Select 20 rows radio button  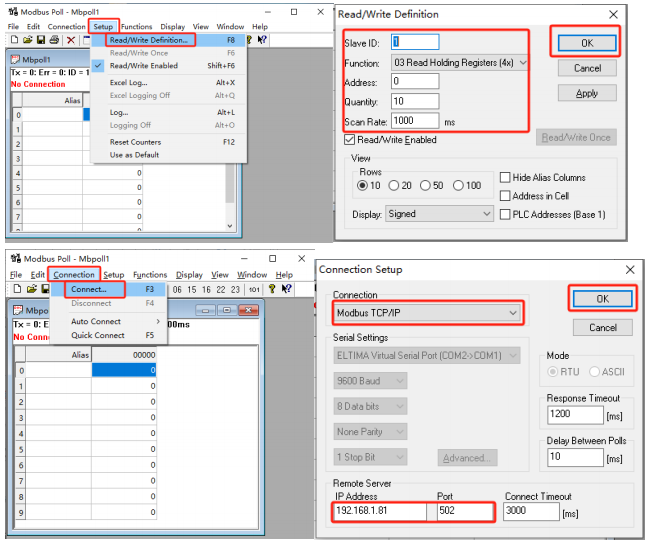point(393,185)
